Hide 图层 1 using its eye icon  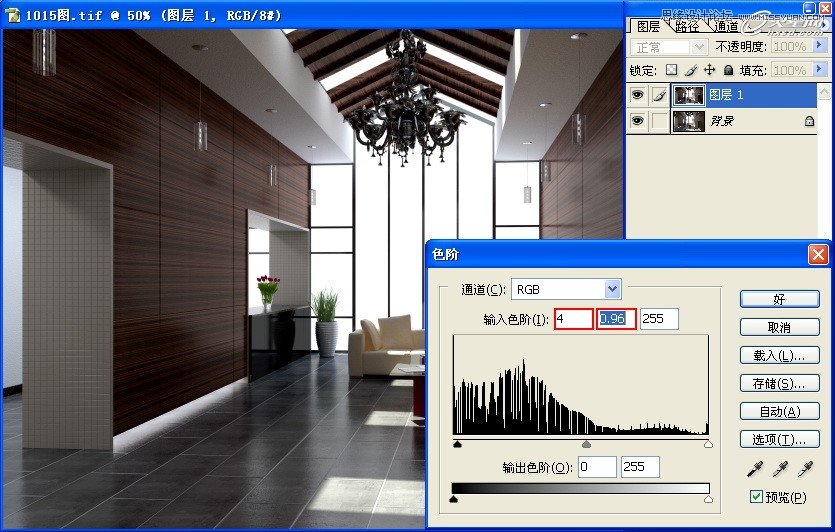pyautogui.click(x=637, y=95)
